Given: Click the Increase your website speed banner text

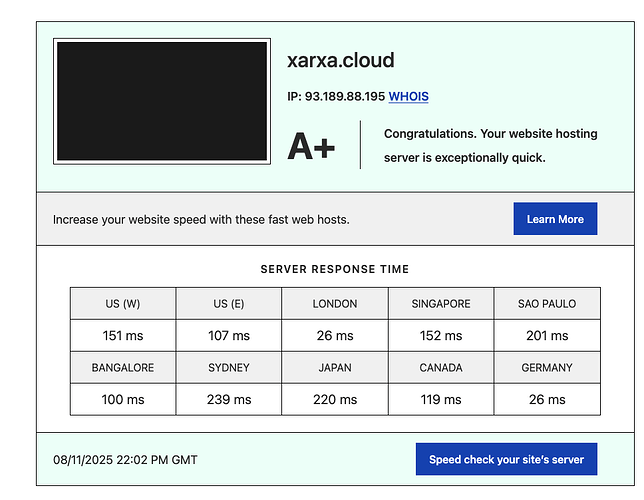Looking at the screenshot, I should [x=201, y=220].
